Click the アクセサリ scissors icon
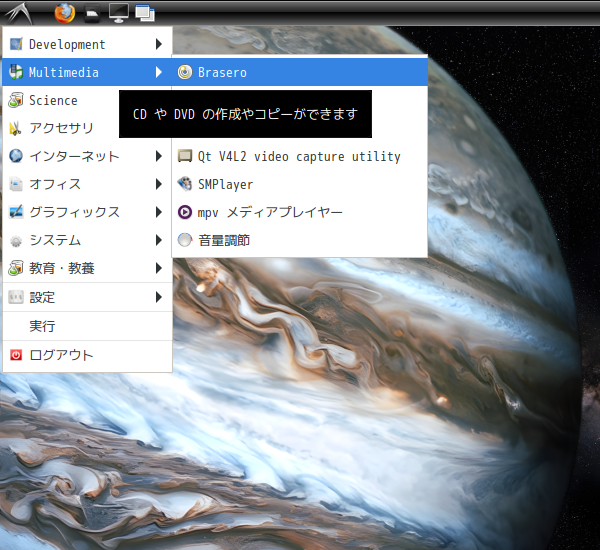The image size is (600, 550). [15, 128]
